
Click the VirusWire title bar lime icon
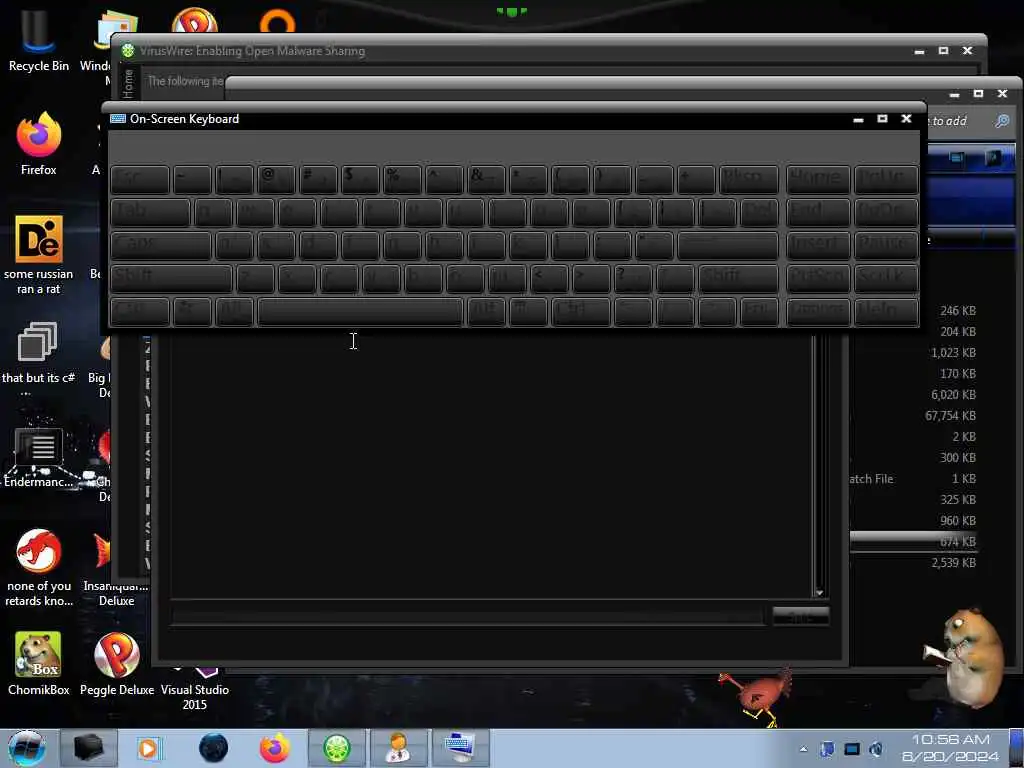pyautogui.click(x=128, y=50)
